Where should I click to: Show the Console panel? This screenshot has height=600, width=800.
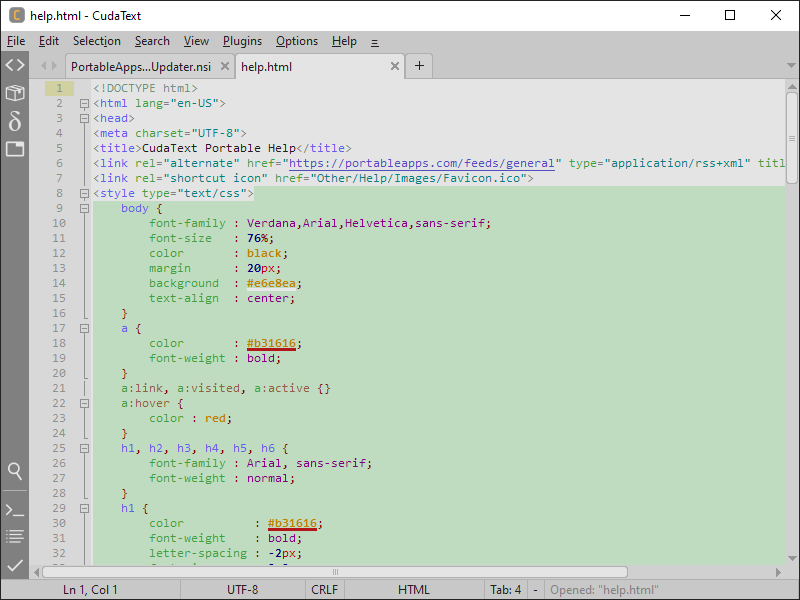15,510
